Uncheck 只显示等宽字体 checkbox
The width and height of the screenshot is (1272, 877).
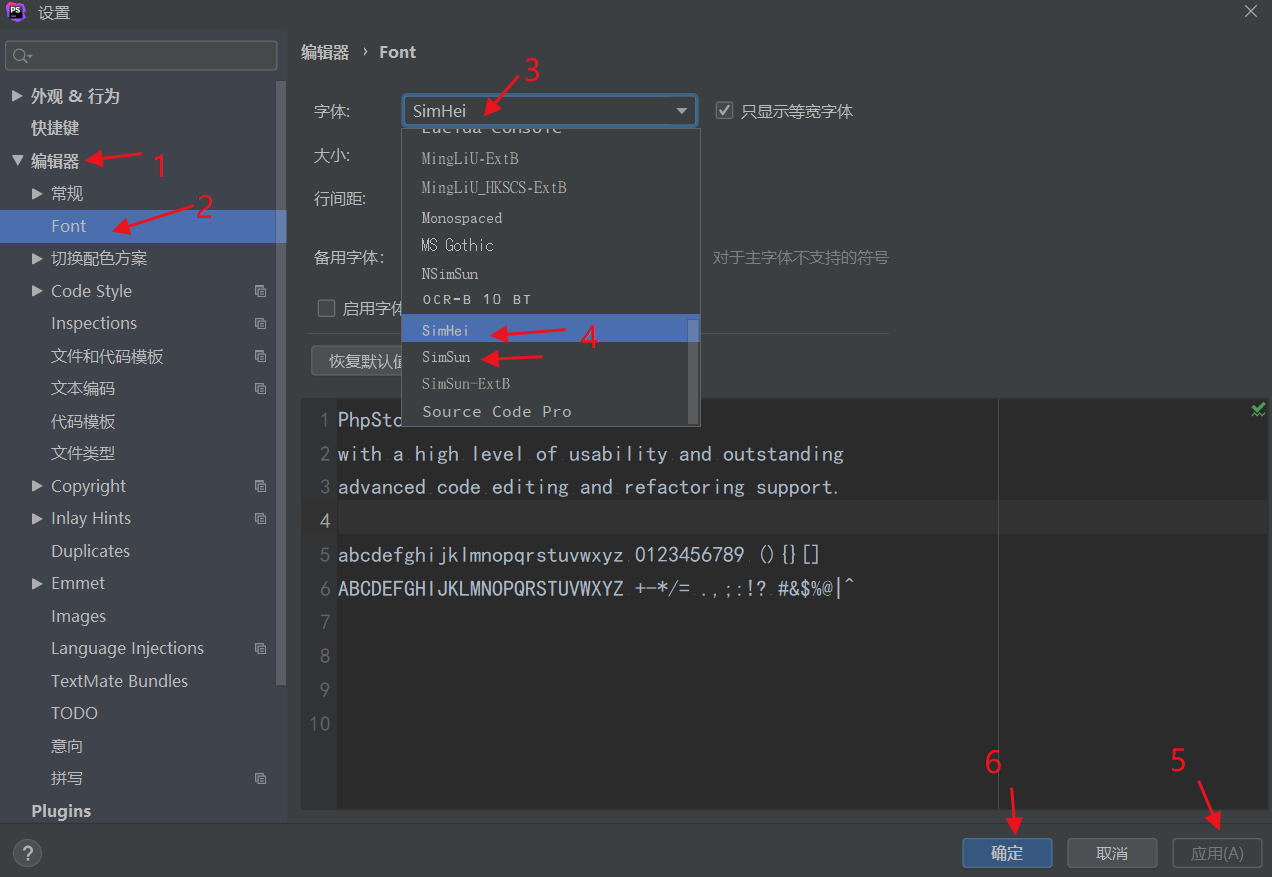pyautogui.click(x=725, y=111)
